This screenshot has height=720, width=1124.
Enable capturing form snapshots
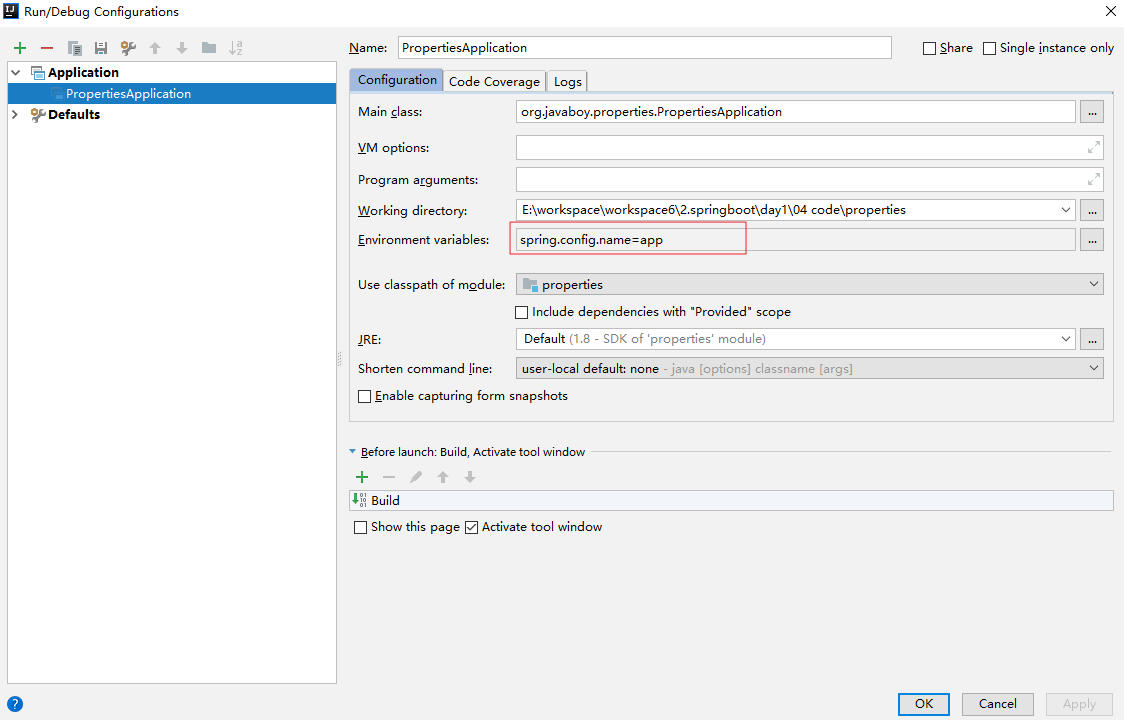(x=365, y=396)
